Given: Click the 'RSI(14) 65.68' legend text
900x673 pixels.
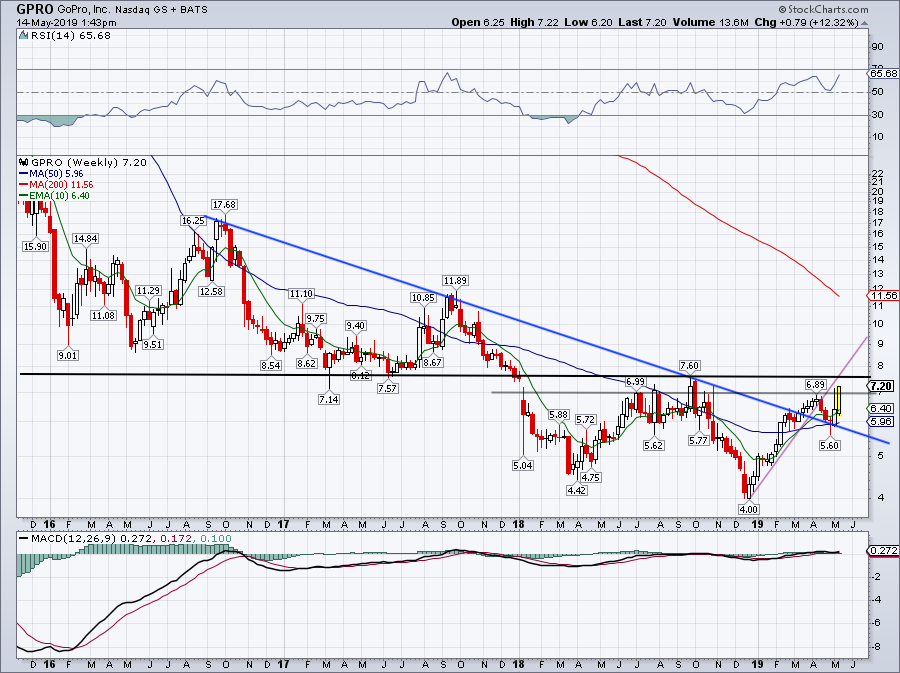Looking at the screenshot, I should click(x=70, y=36).
